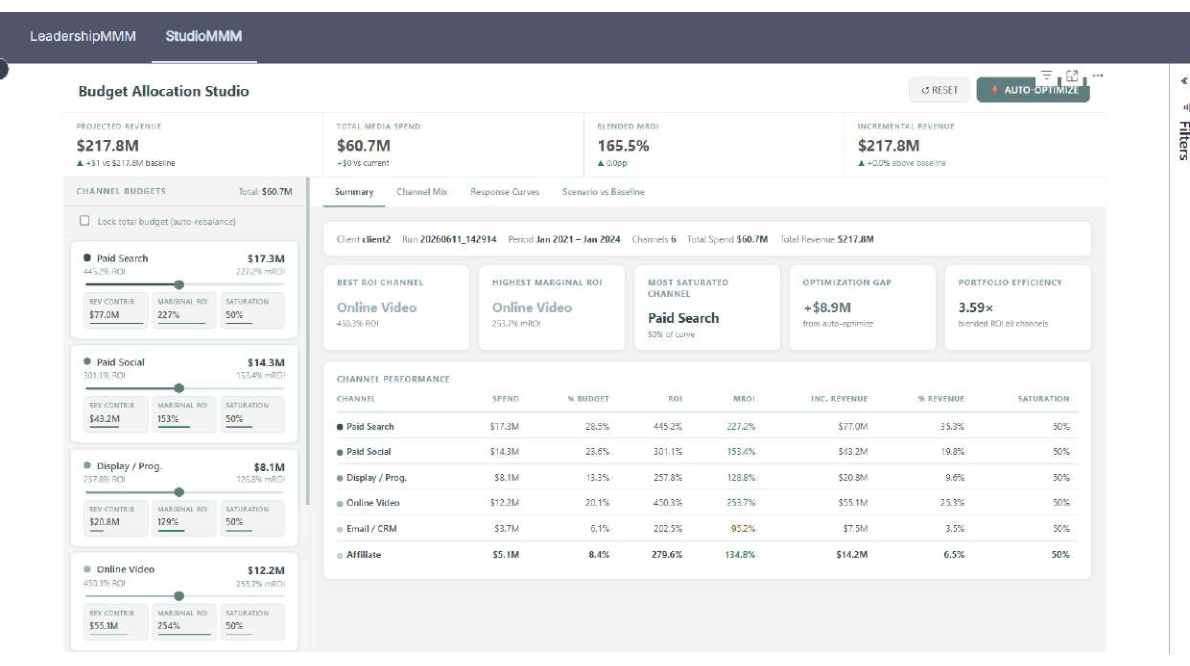Open the Summary tab

pyautogui.click(x=354, y=192)
